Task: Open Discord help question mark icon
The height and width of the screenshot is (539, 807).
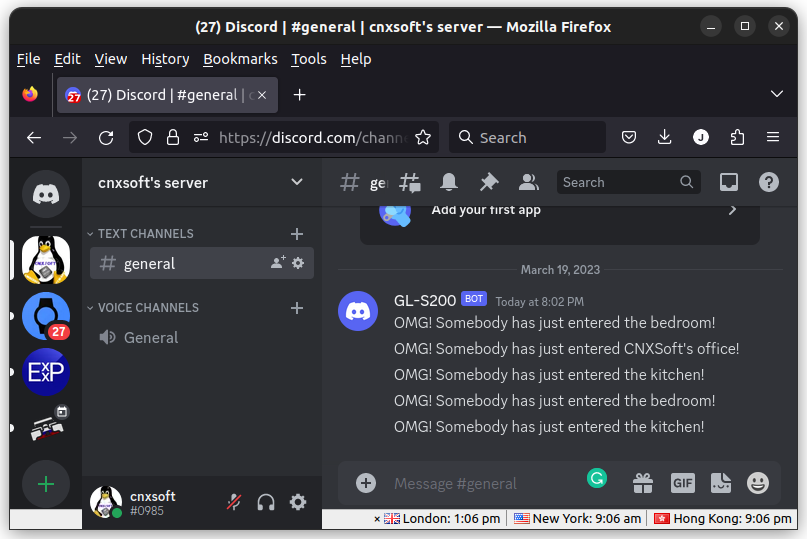Action: pos(768,182)
